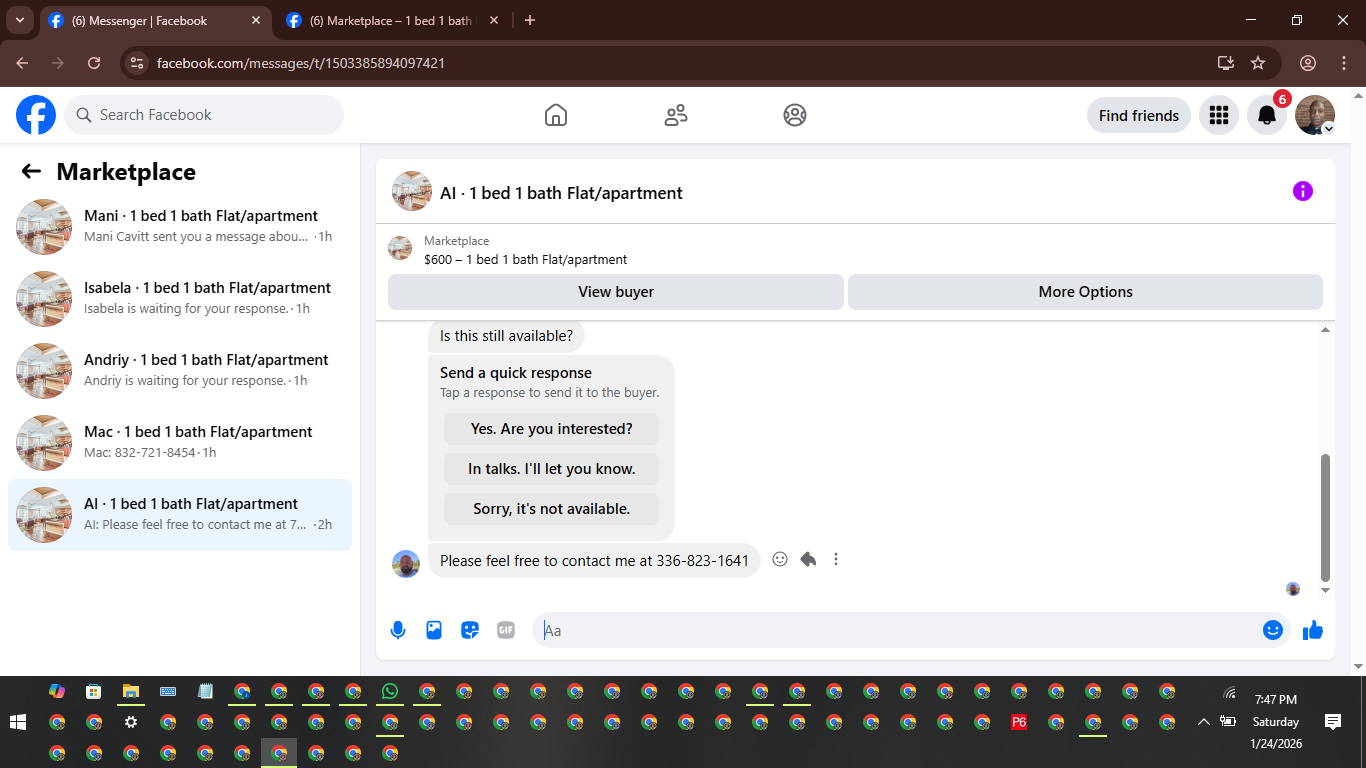Bookmark this page with star icon

click(x=1258, y=63)
